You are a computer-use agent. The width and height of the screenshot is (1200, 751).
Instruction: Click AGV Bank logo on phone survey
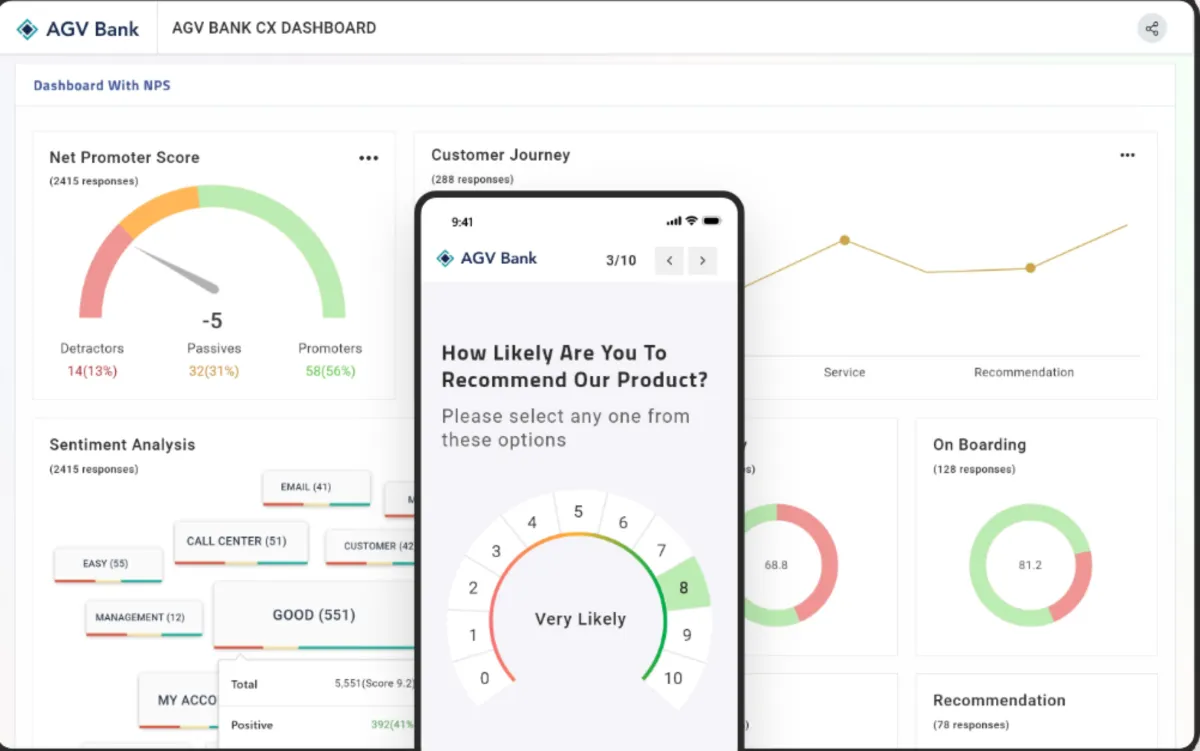coord(487,258)
